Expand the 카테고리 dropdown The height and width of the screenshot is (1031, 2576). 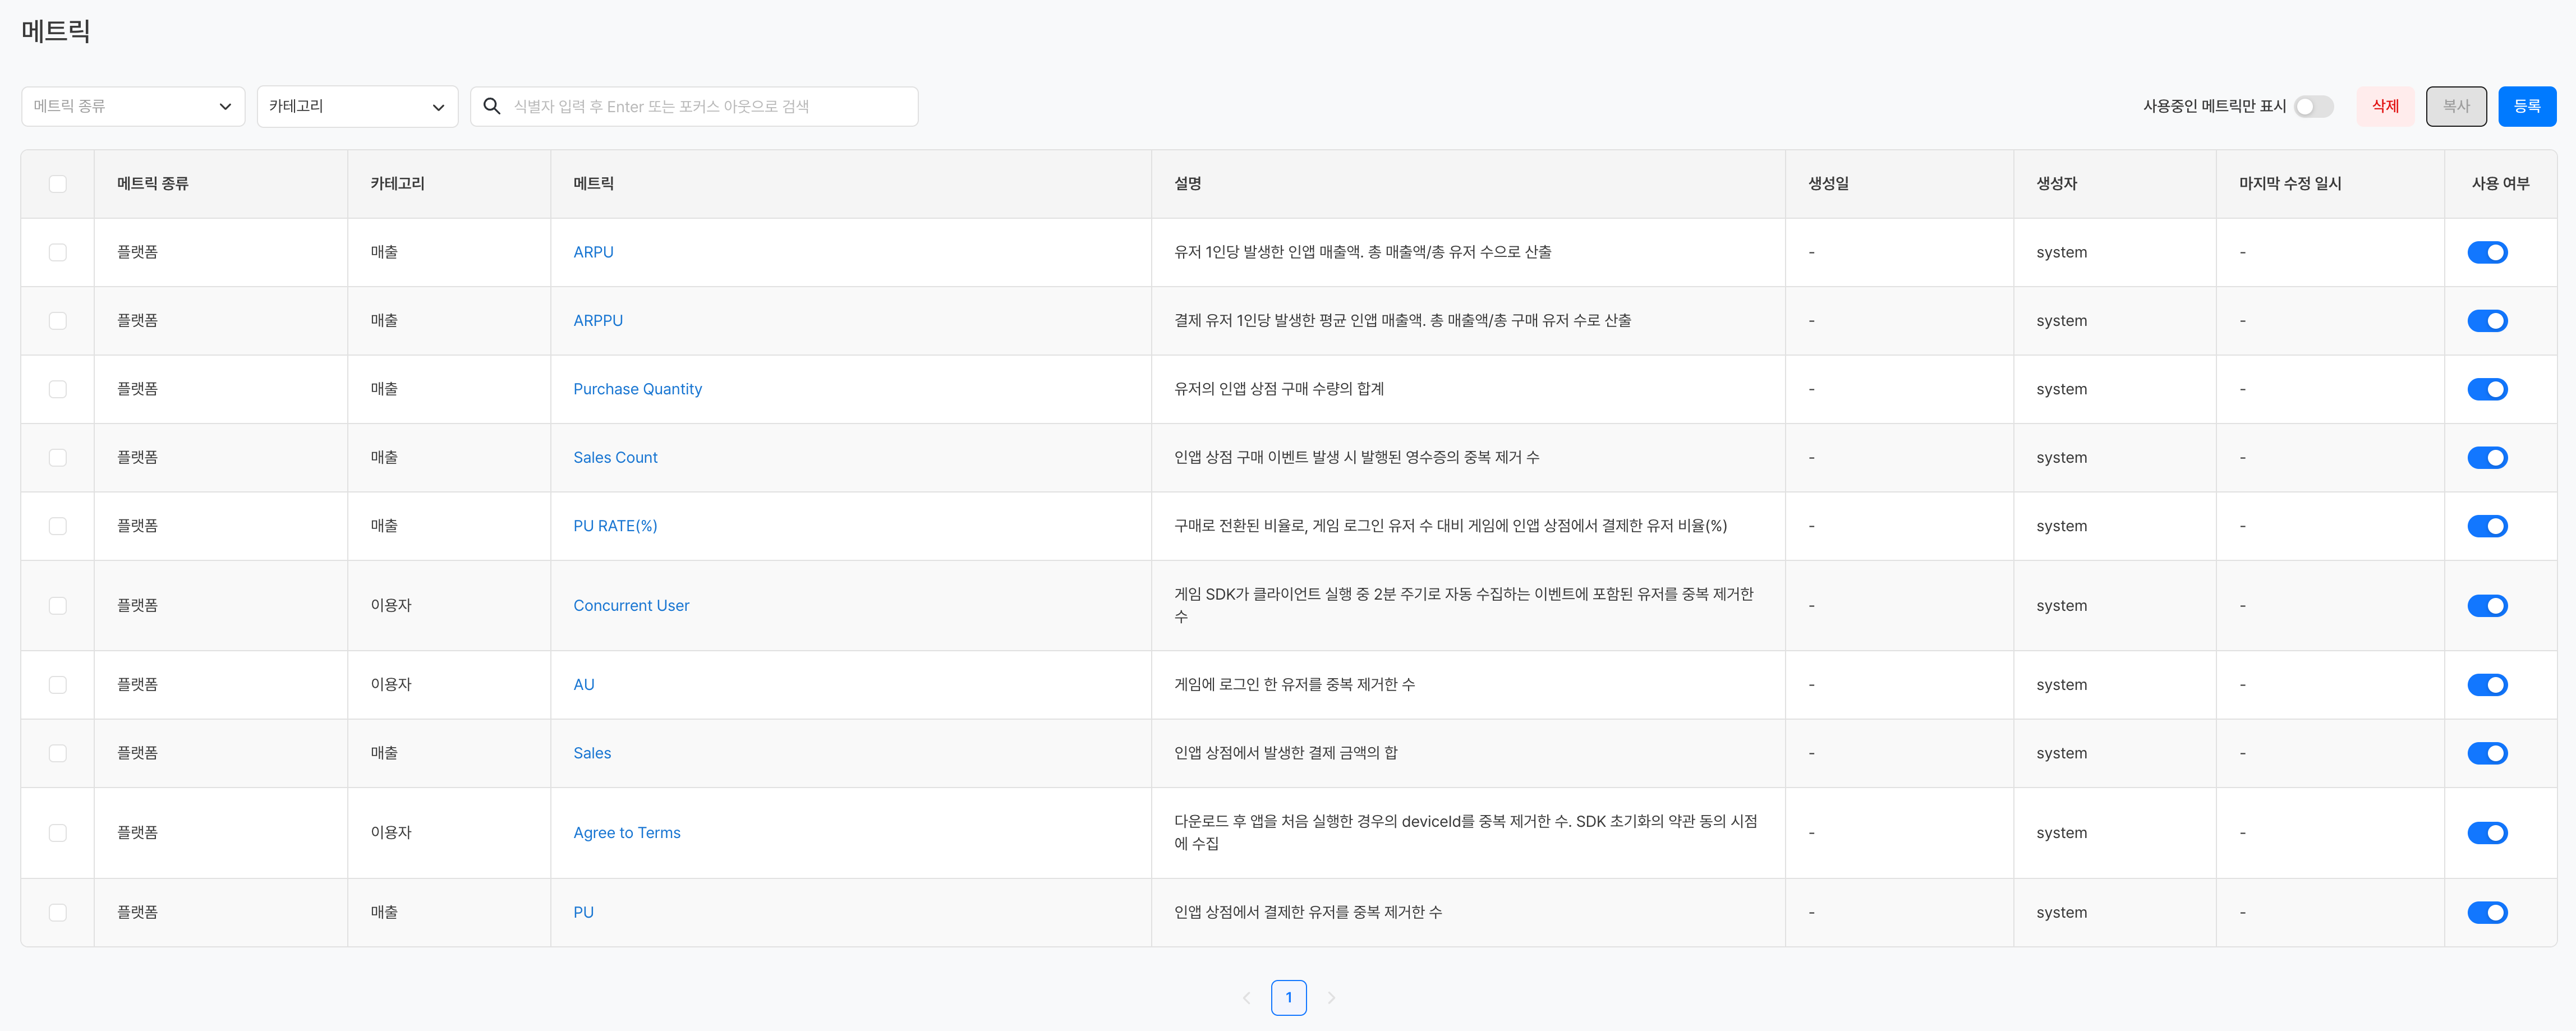tap(357, 106)
